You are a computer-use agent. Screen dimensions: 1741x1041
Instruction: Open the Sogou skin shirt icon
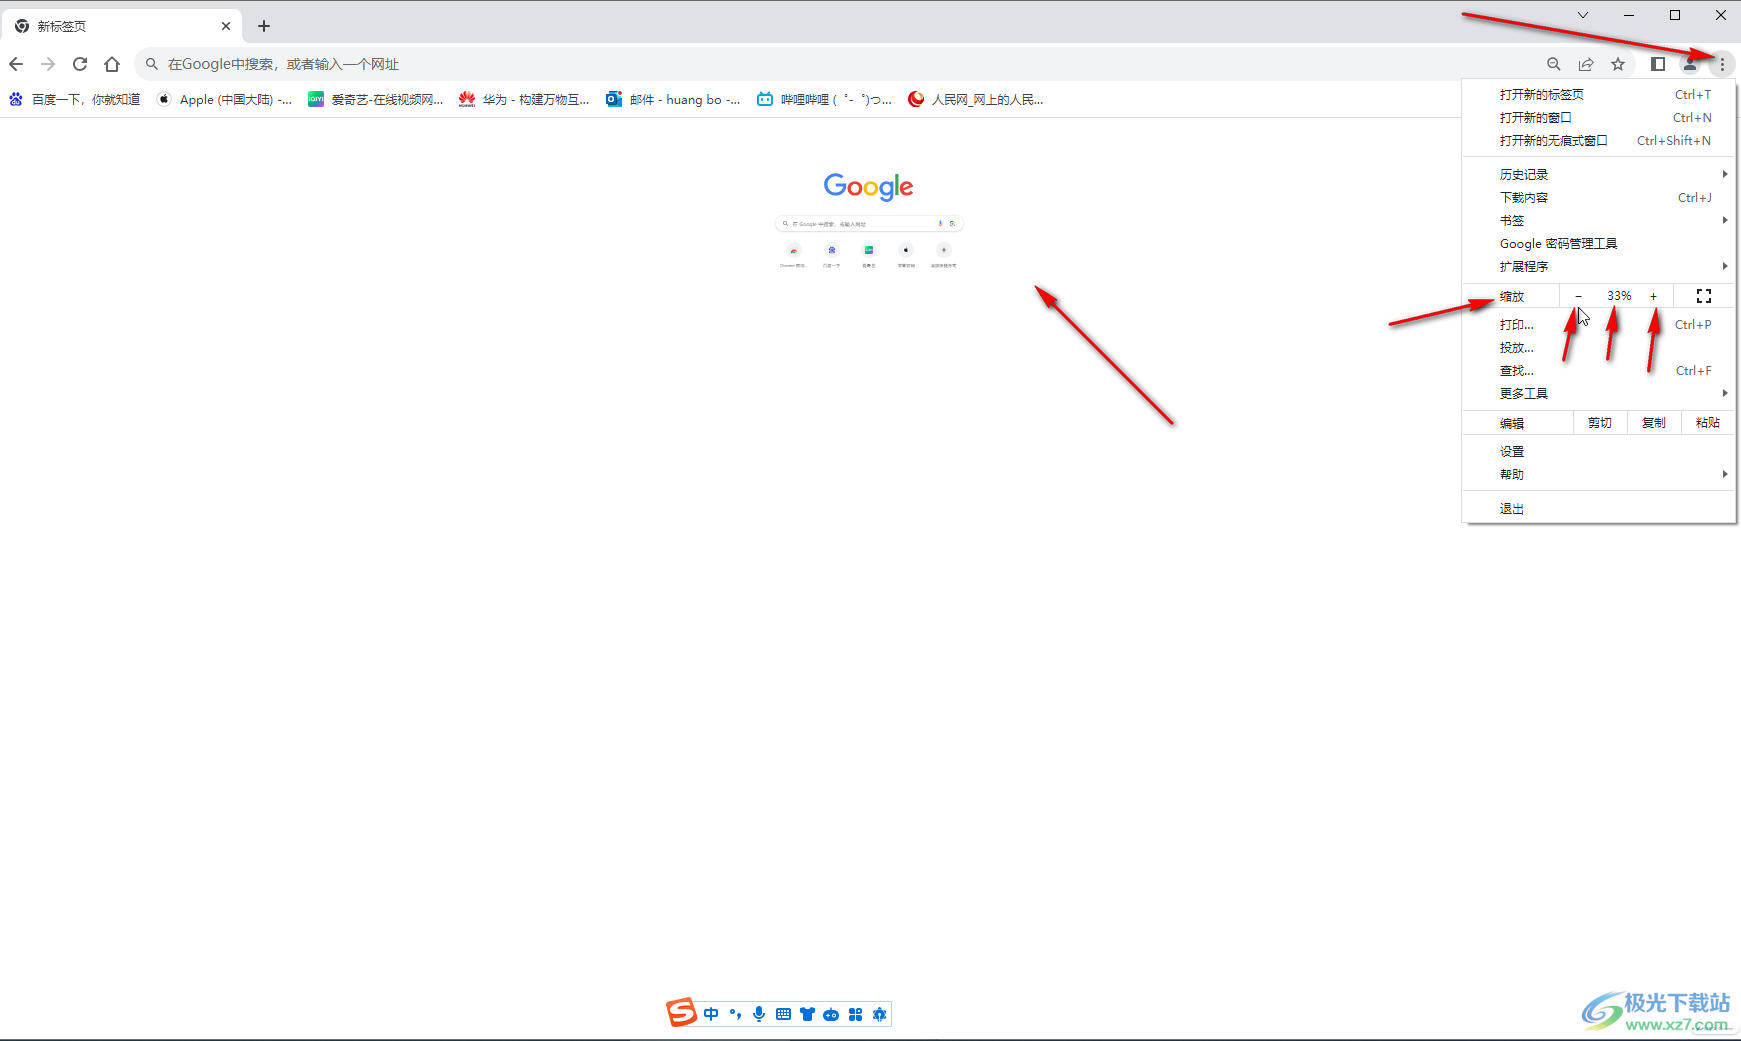tap(807, 1014)
